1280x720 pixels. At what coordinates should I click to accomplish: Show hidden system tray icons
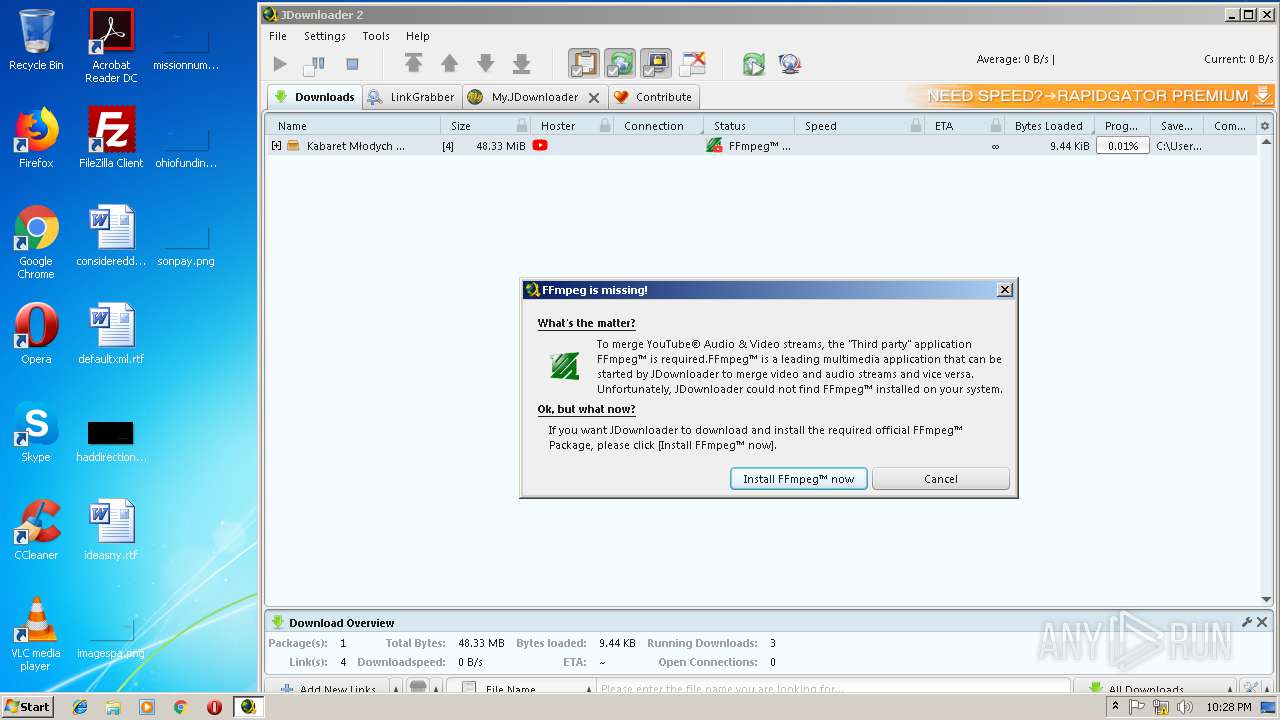[x=1115, y=707]
